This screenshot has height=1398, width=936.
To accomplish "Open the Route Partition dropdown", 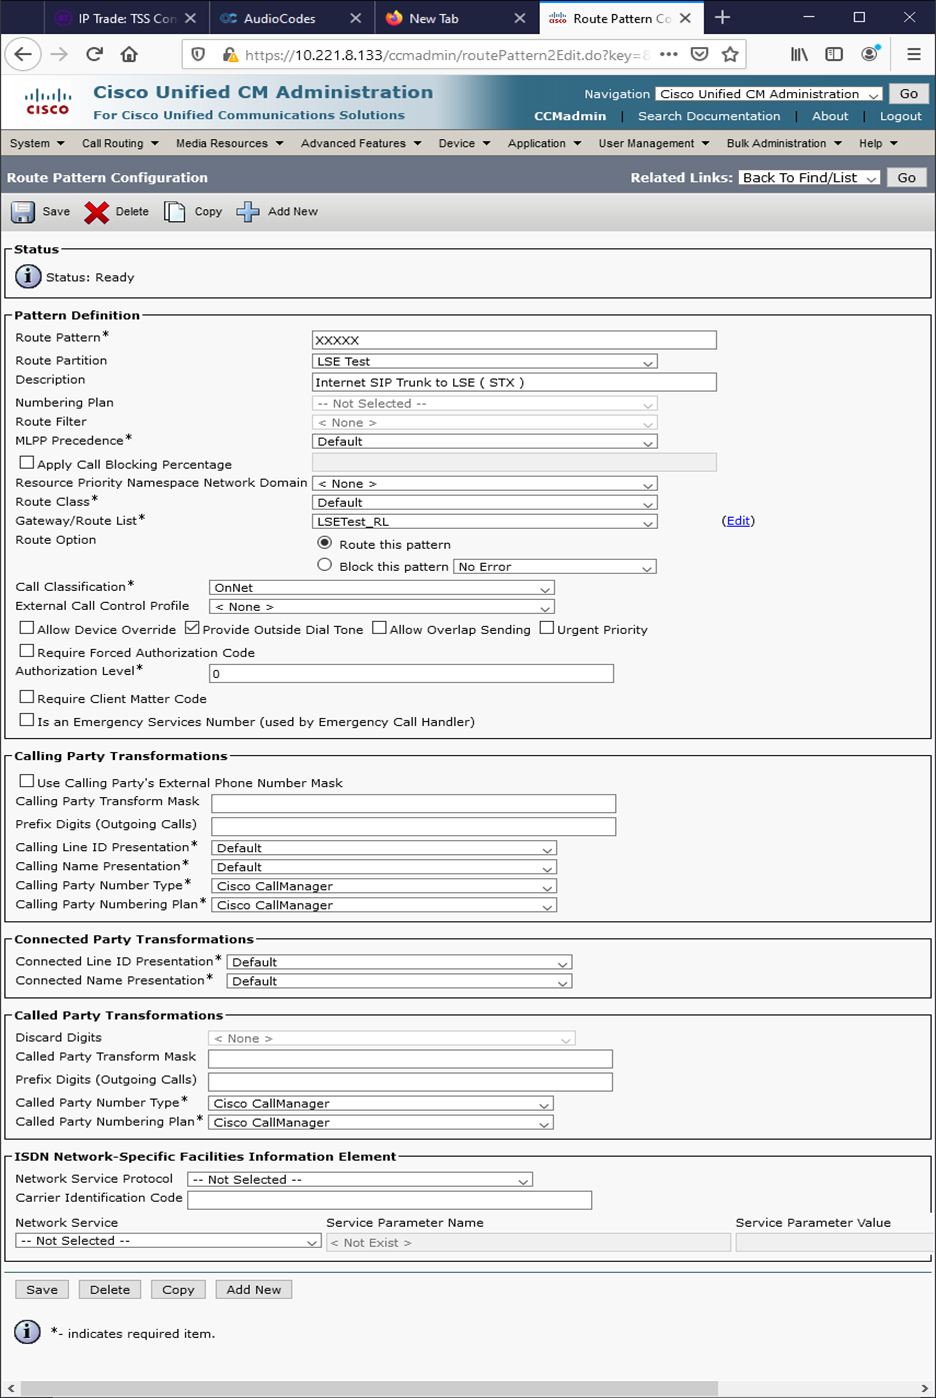I will point(485,362).
